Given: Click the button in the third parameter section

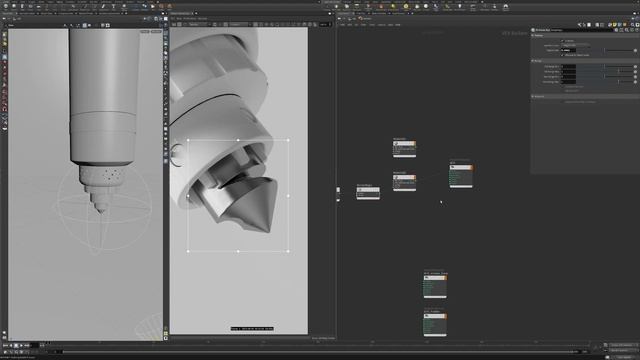Looking at the screenshot, I should pyautogui.click(x=579, y=102).
